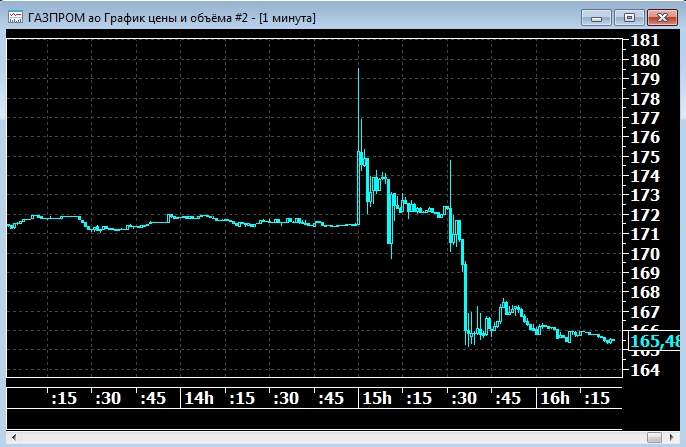Screen dimensions: 686x447
Task: Click the horizontal scrollbar left arrow
Action: tap(13, 438)
